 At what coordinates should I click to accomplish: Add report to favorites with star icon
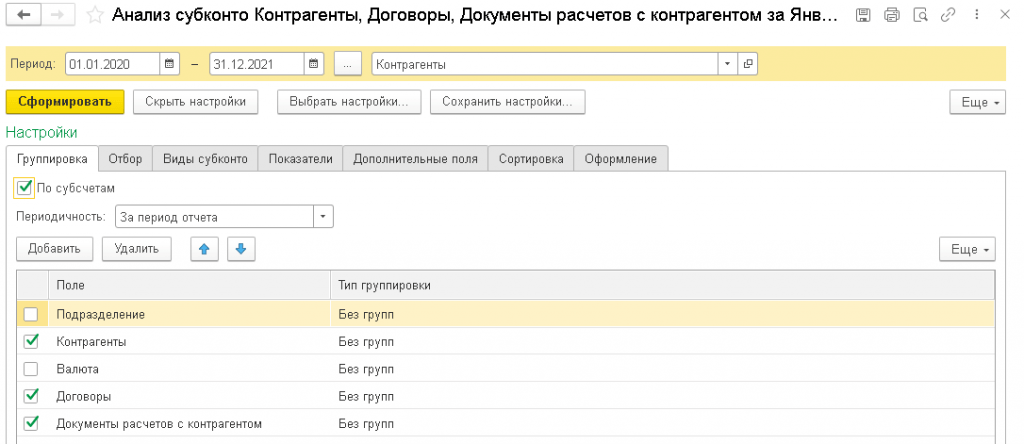(x=94, y=15)
